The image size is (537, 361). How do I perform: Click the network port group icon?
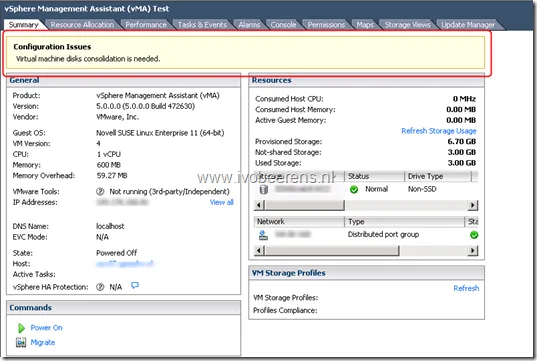(x=263, y=235)
